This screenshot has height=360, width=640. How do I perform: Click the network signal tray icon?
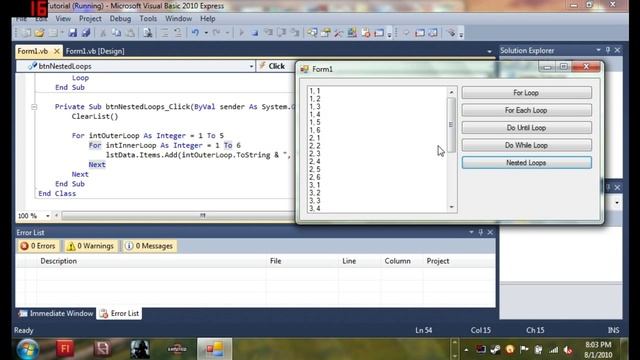click(x=553, y=350)
